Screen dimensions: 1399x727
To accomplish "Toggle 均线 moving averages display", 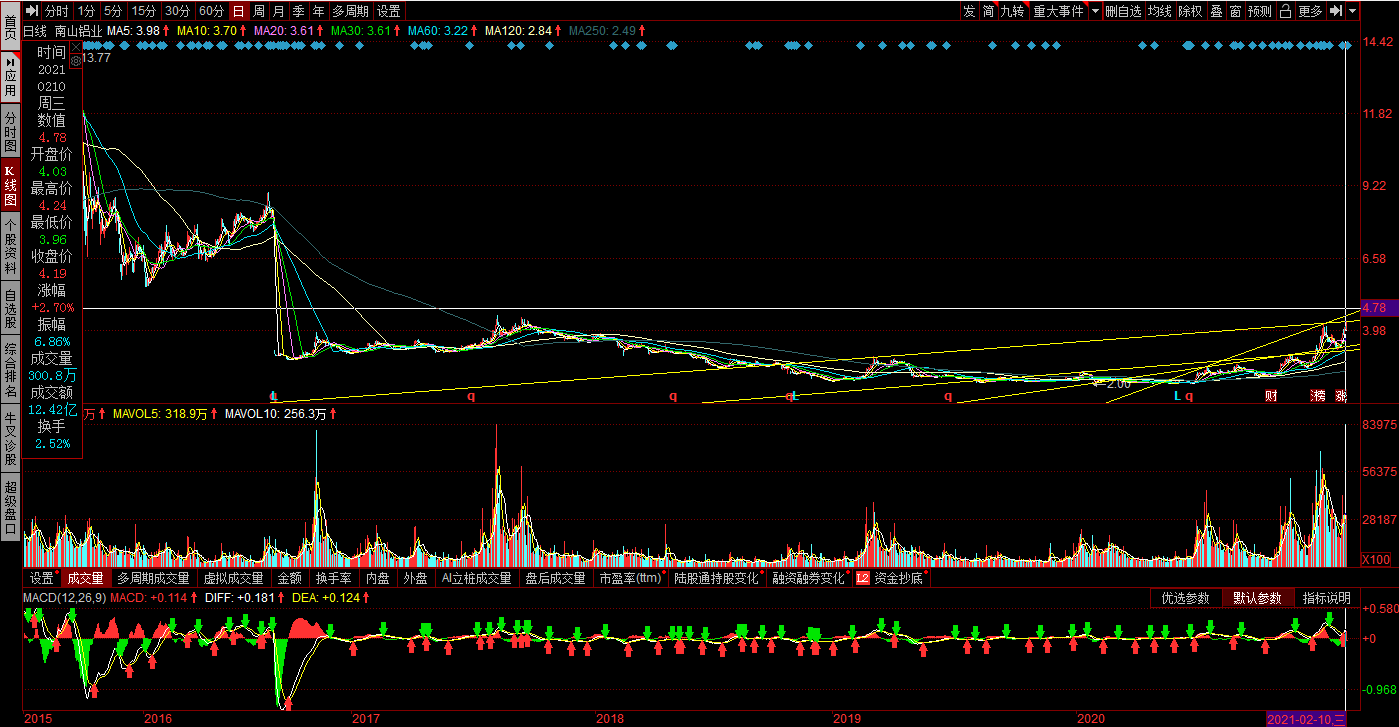I will click(1159, 11).
